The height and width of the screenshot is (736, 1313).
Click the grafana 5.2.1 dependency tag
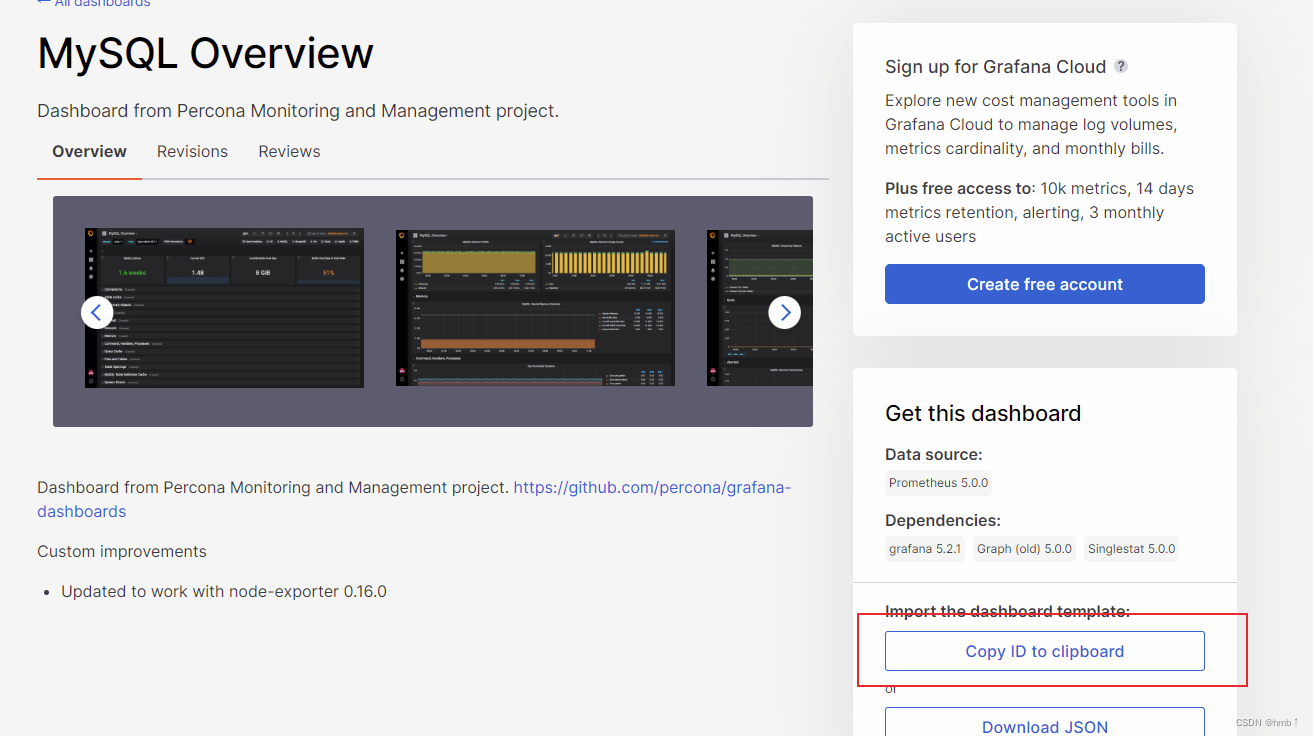click(x=925, y=549)
